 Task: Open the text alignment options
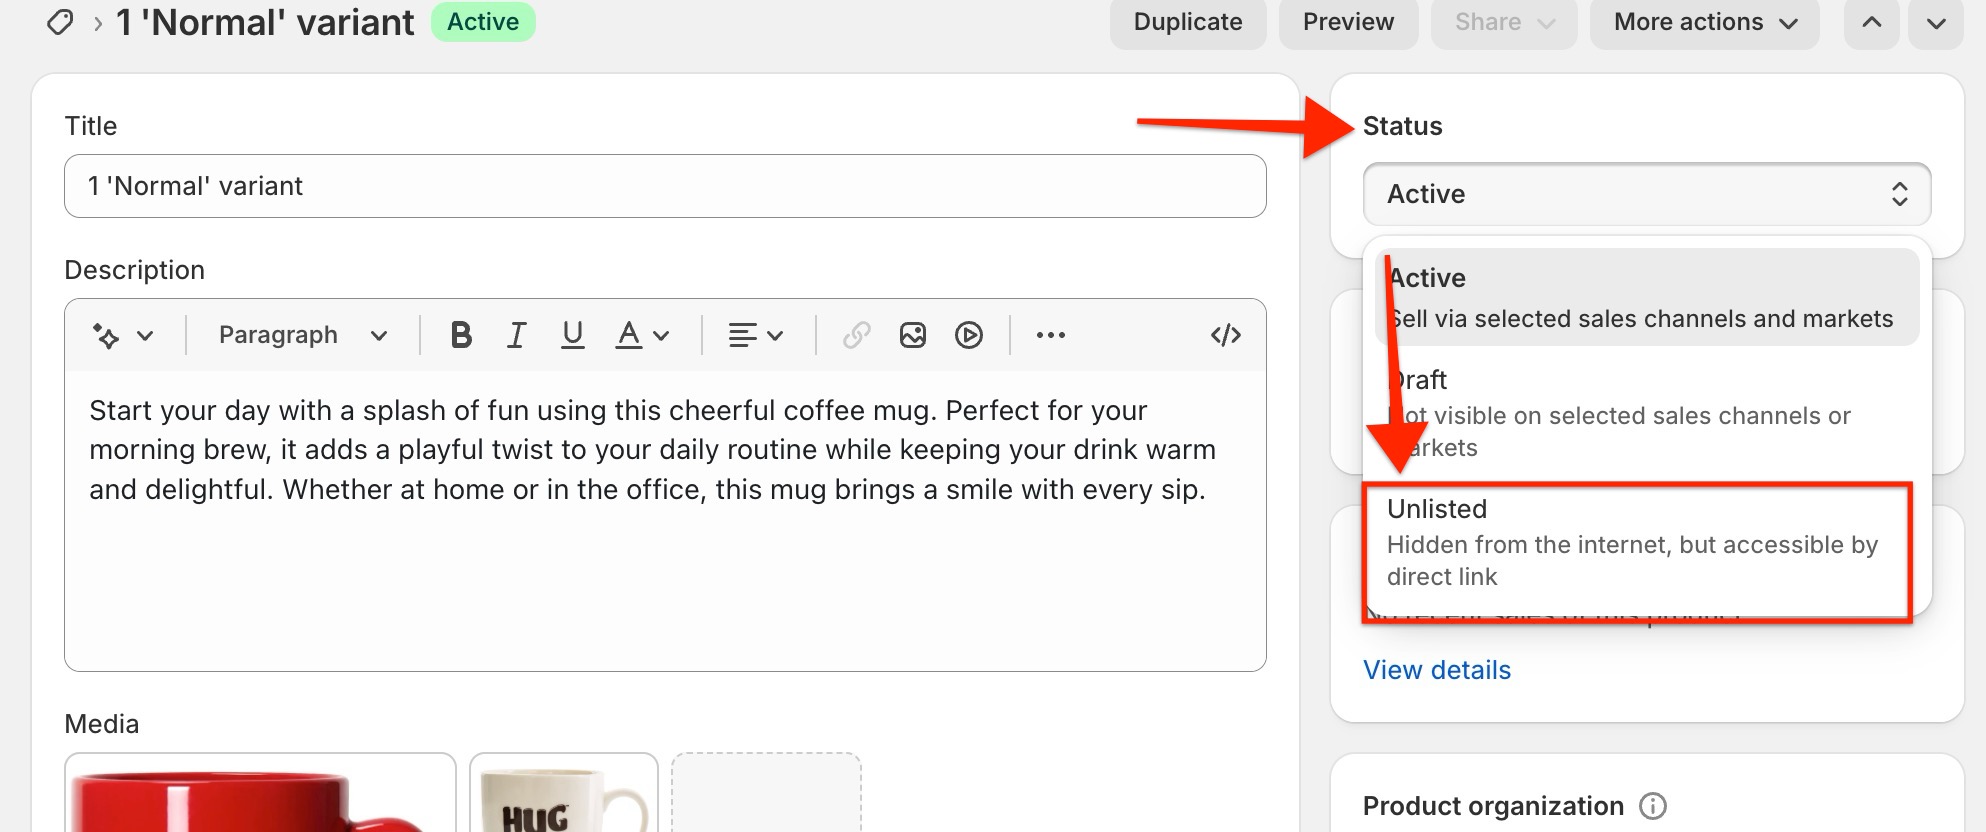click(755, 335)
